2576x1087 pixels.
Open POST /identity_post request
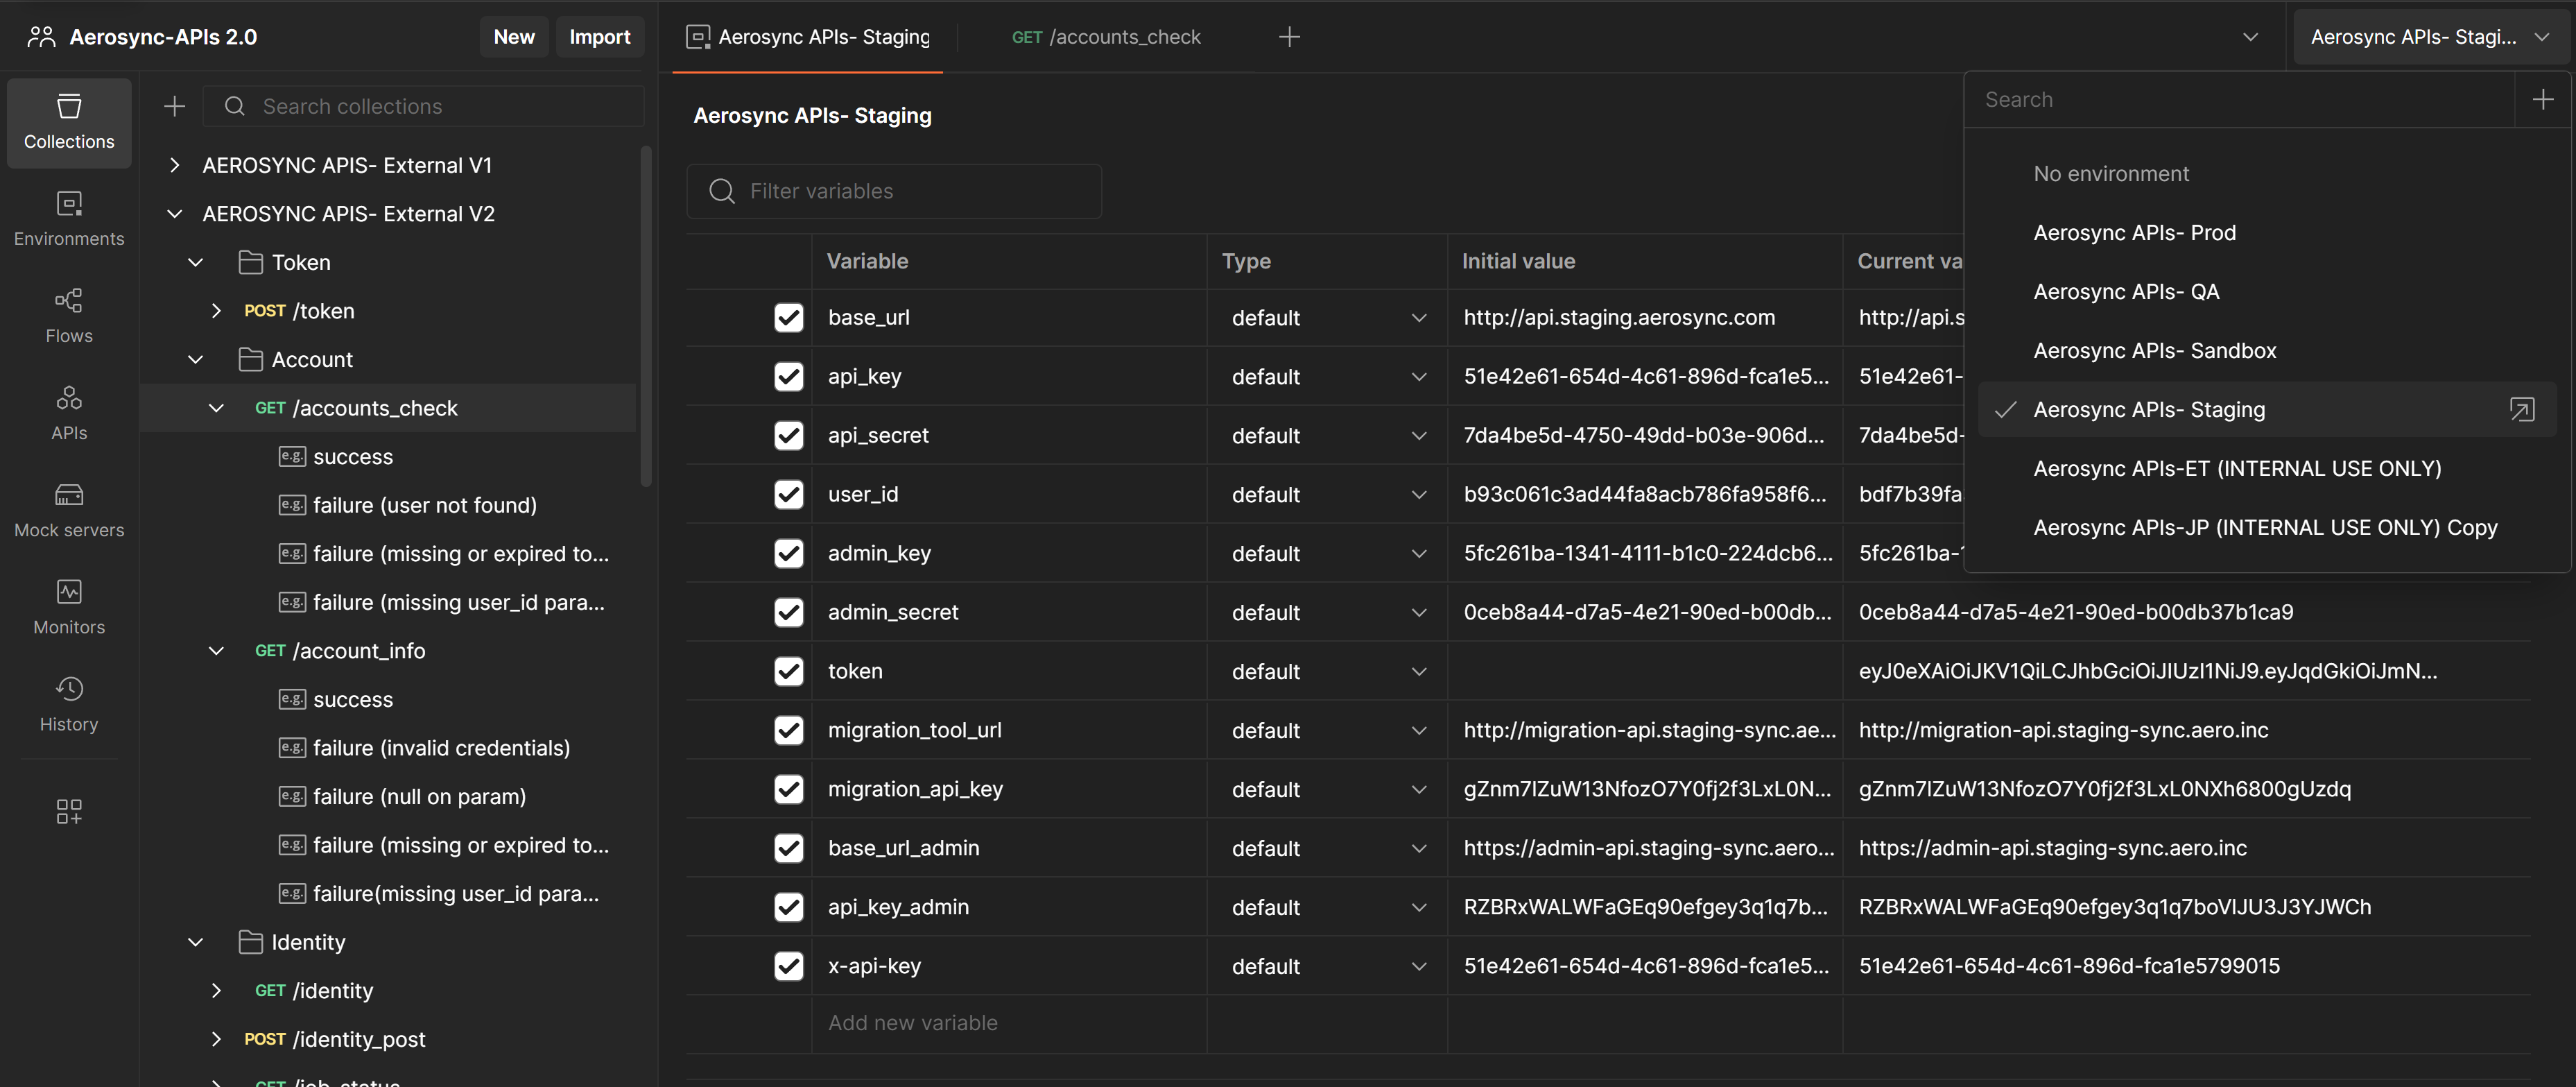coord(334,1039)
